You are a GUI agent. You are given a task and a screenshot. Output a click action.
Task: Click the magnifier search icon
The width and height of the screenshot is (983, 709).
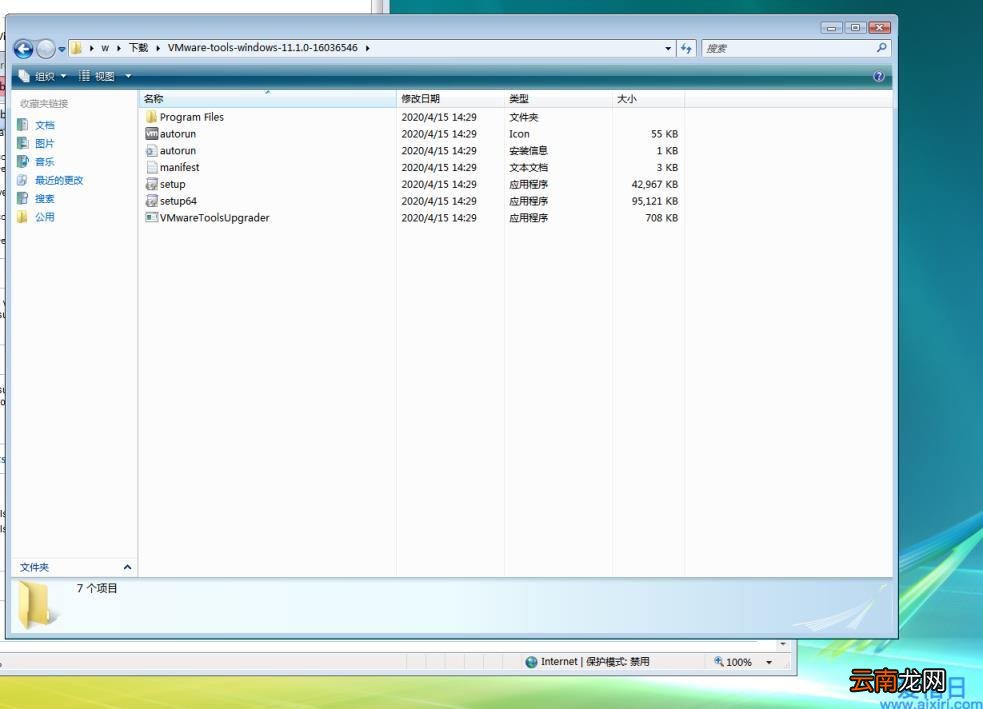pyautogui.click(x=881, y=48)
